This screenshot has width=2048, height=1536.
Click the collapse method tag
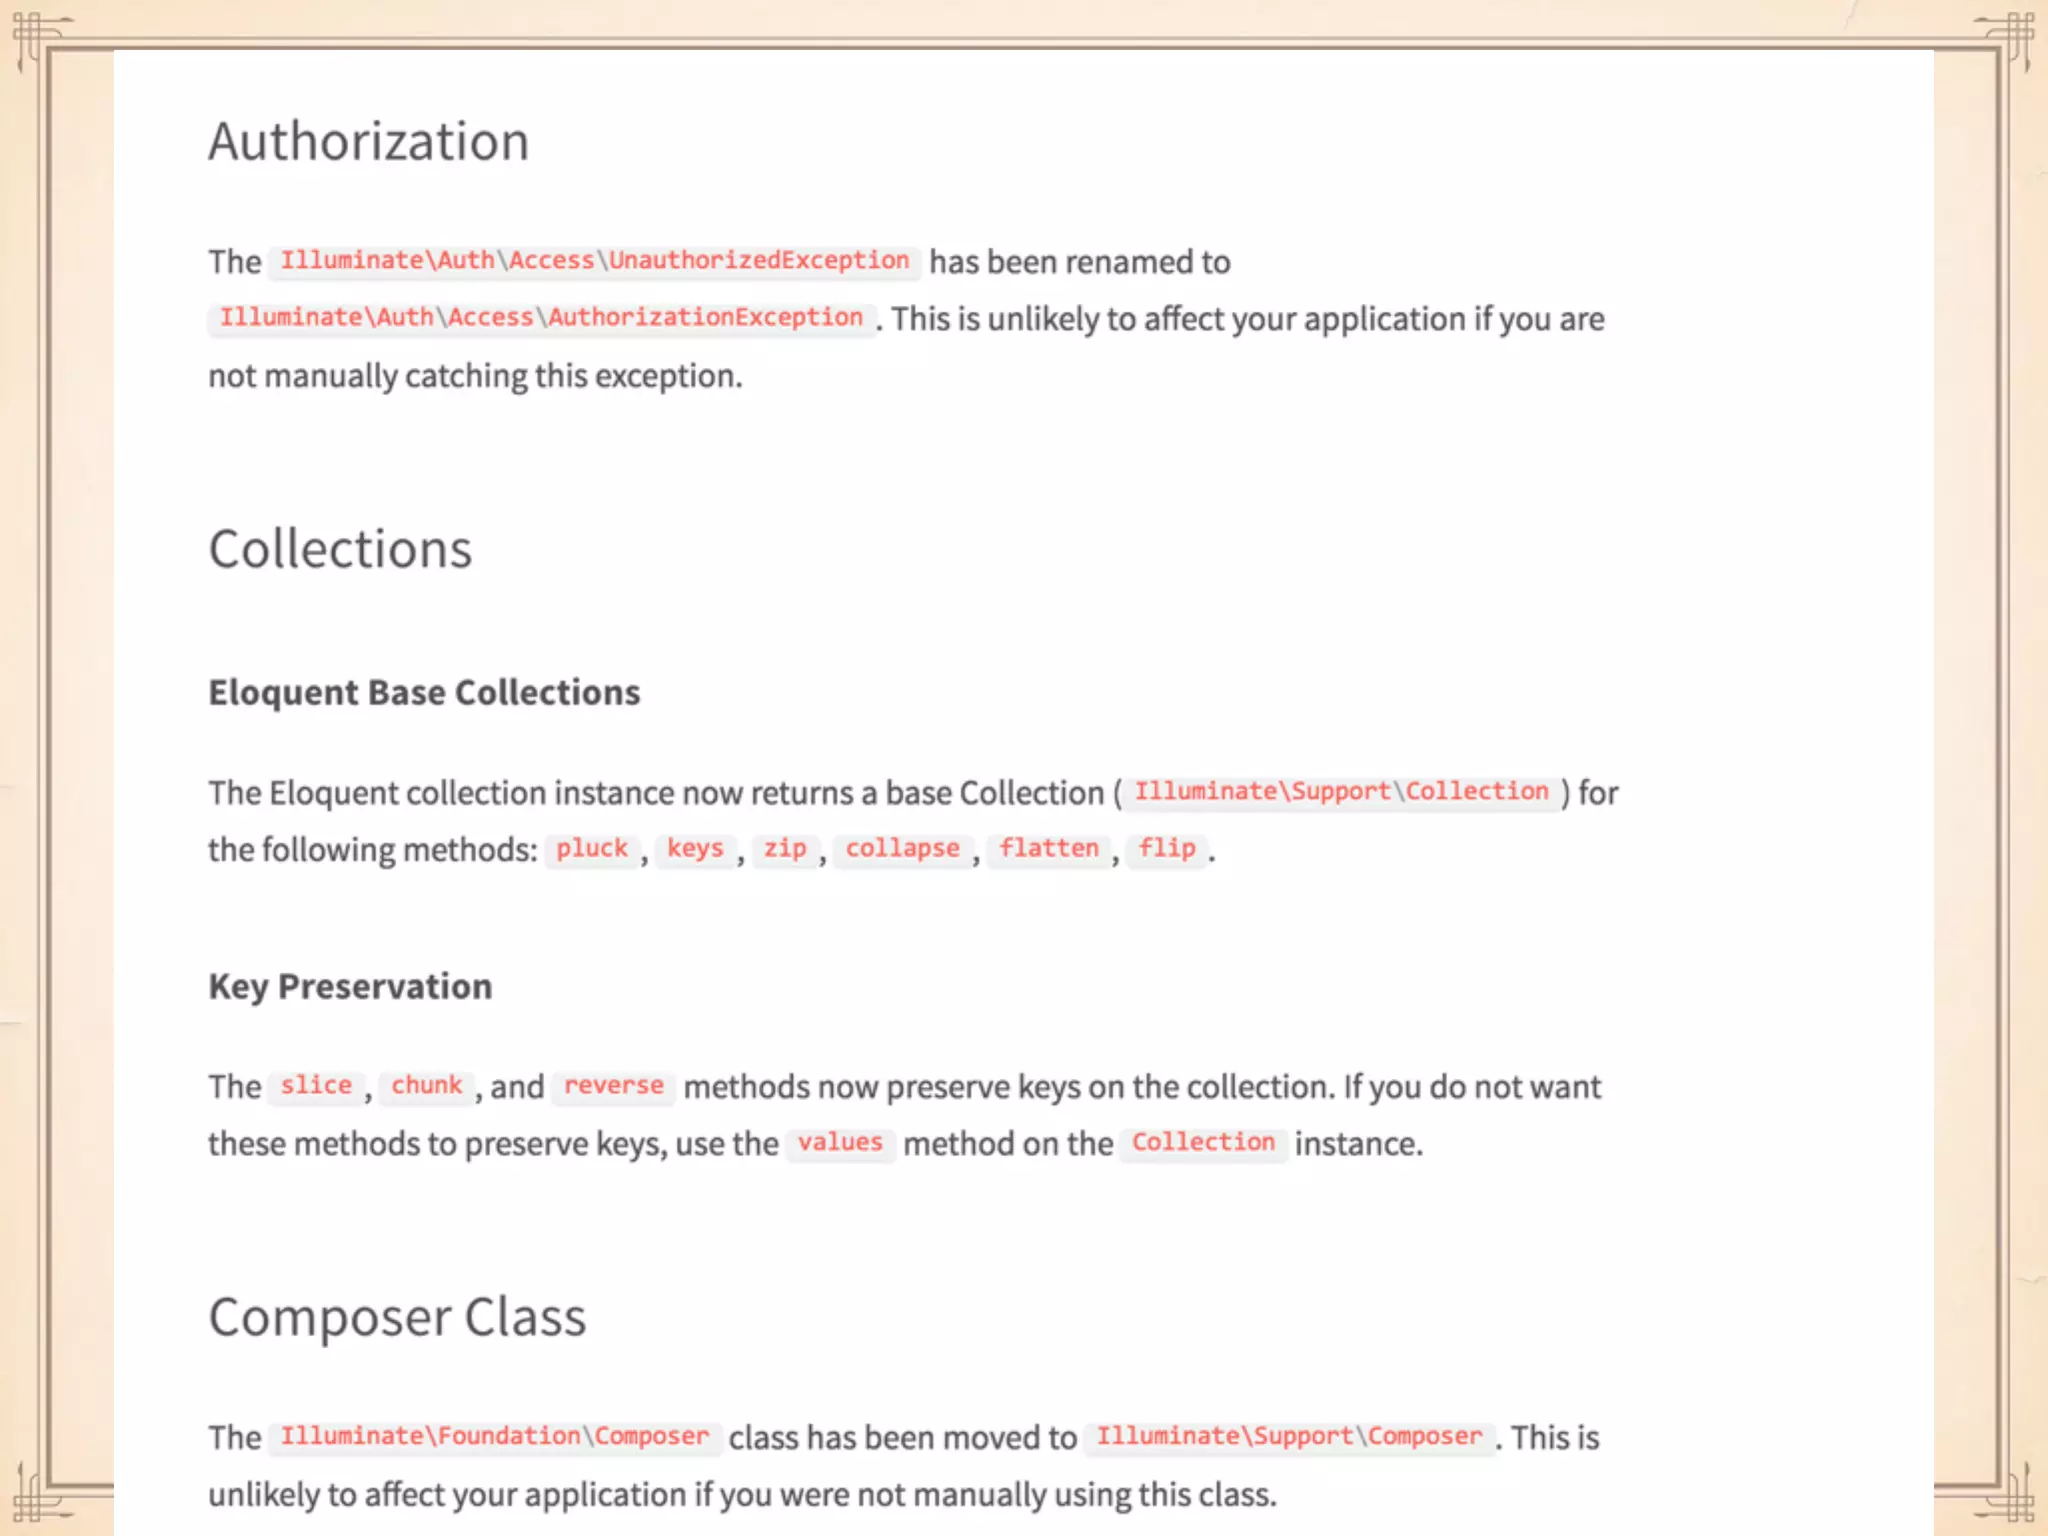coord(902,849)
